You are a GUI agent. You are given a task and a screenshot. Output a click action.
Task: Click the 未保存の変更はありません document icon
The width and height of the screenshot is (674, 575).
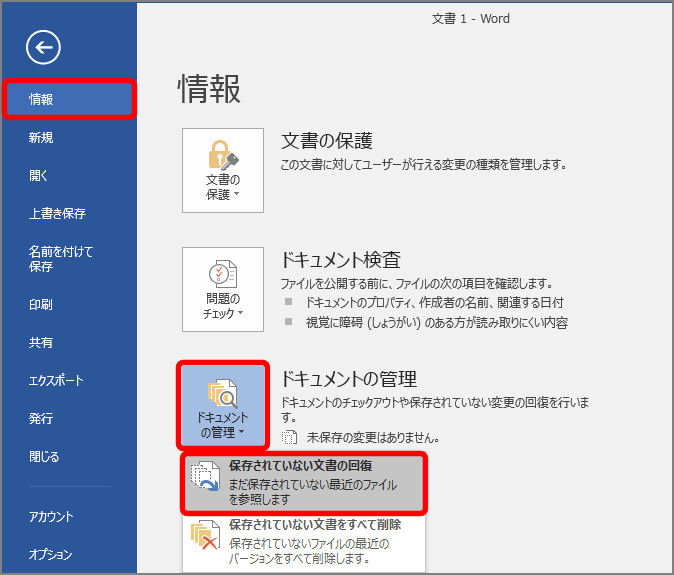click(x=289, y=437)
